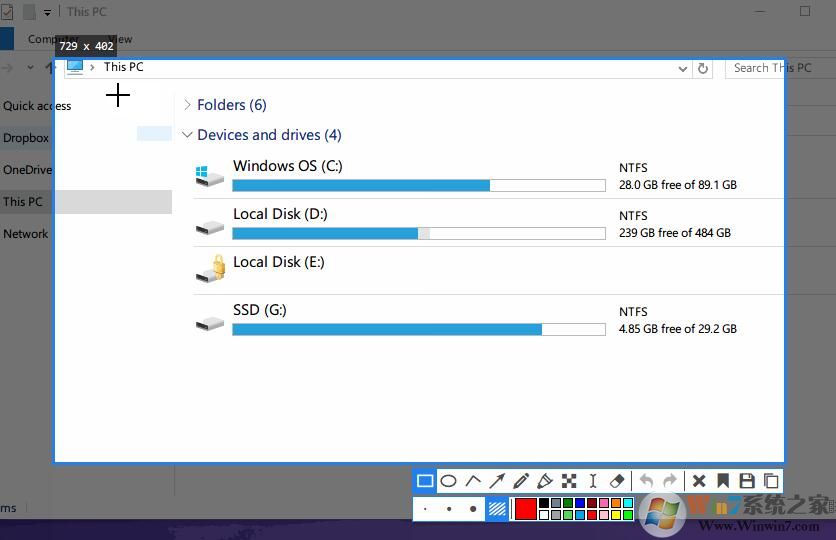Viewport: 836px width, 540px height.
Task: Redo the annotation
Action: click(x=670, y=481)
